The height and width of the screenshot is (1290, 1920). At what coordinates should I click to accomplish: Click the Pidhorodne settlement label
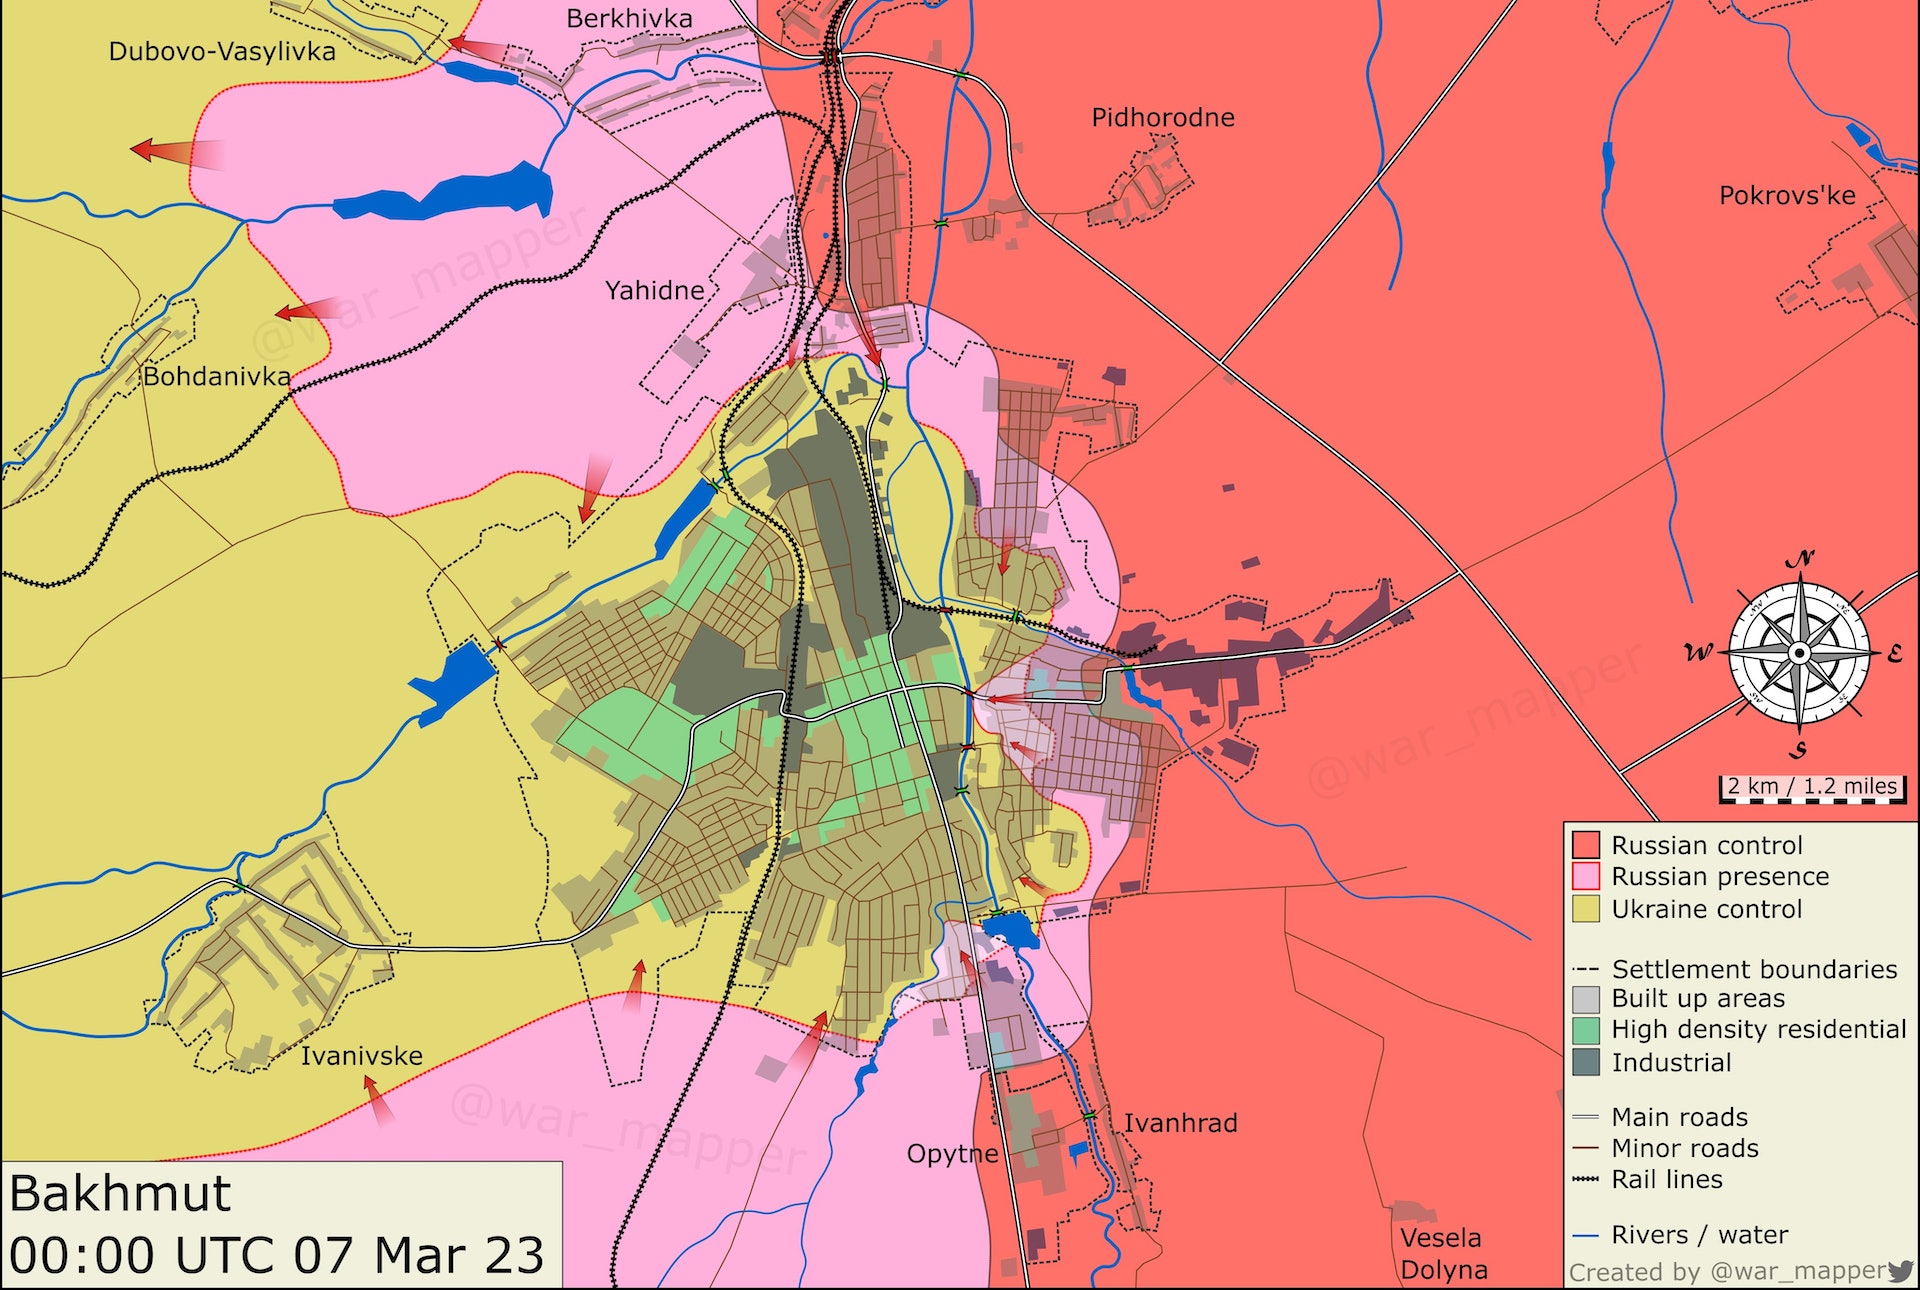click(1162, 118)
